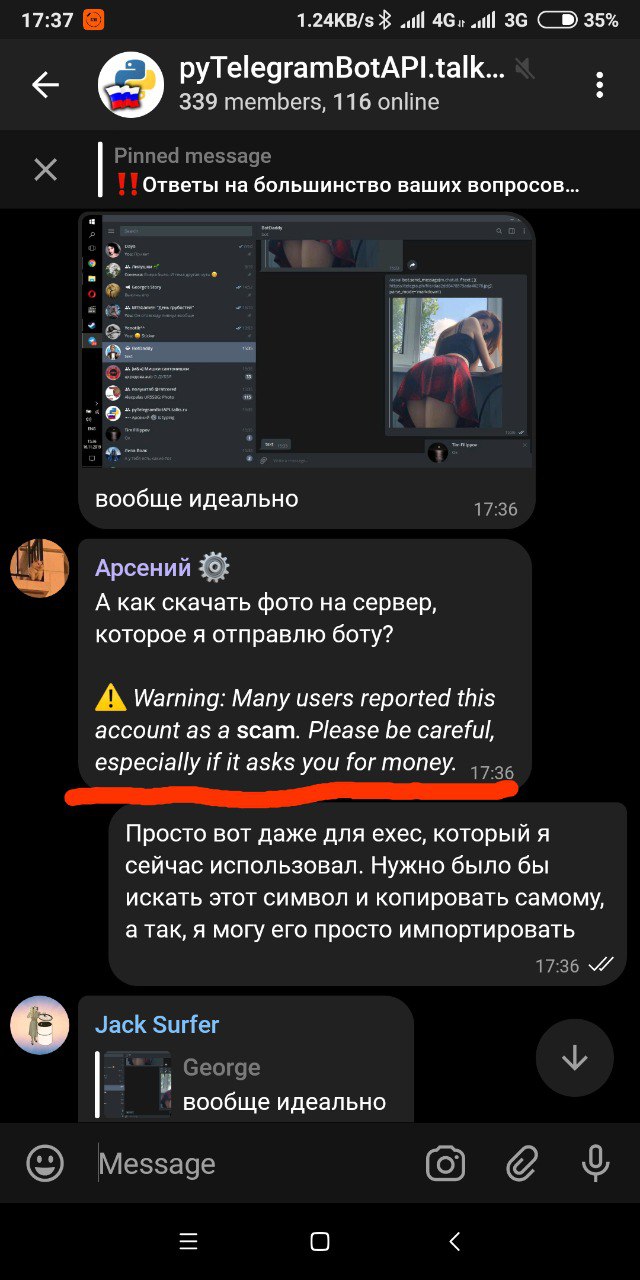640x1280 pixels.
Task: Jump to latest messages with down arrow
Action: pos(574,1058)
